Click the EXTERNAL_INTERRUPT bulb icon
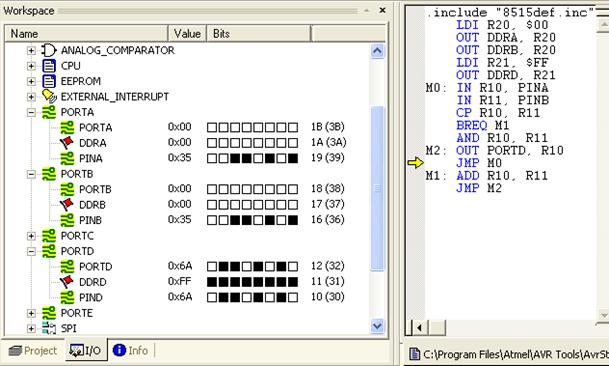609x366 pixels. (49, 96)
